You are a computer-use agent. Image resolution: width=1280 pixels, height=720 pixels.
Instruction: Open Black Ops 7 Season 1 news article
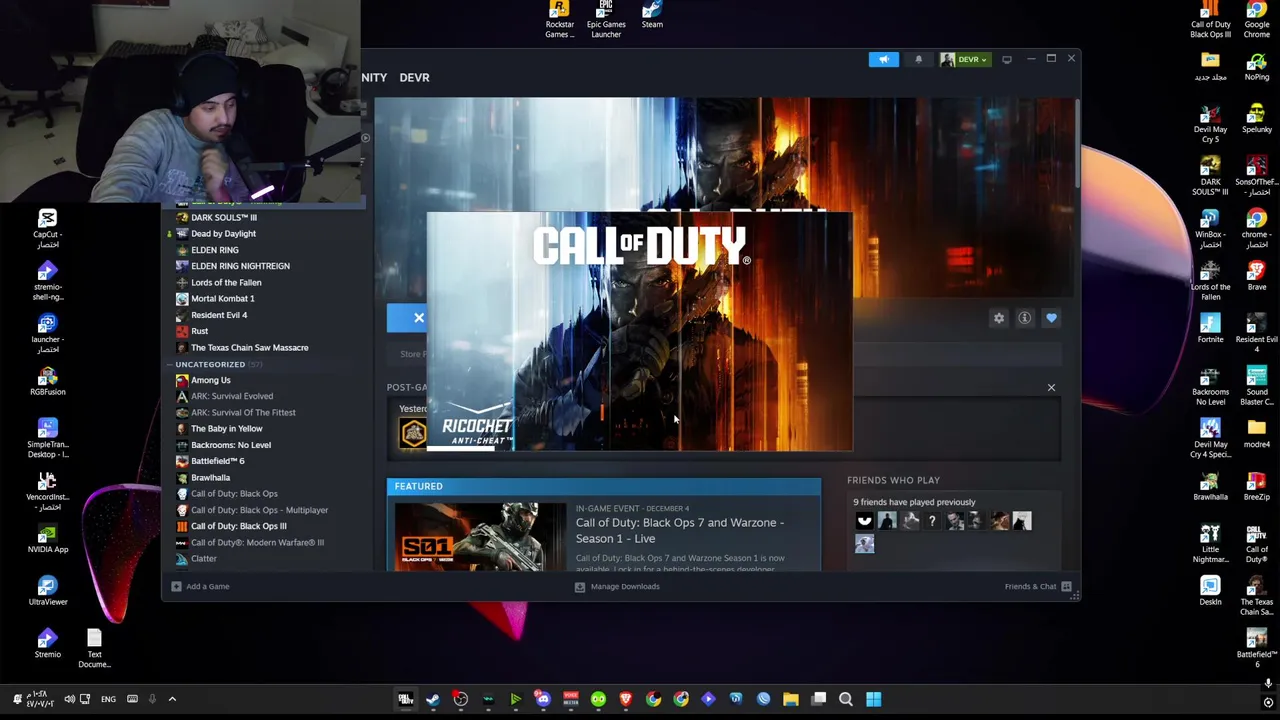(x=680, y=530)
